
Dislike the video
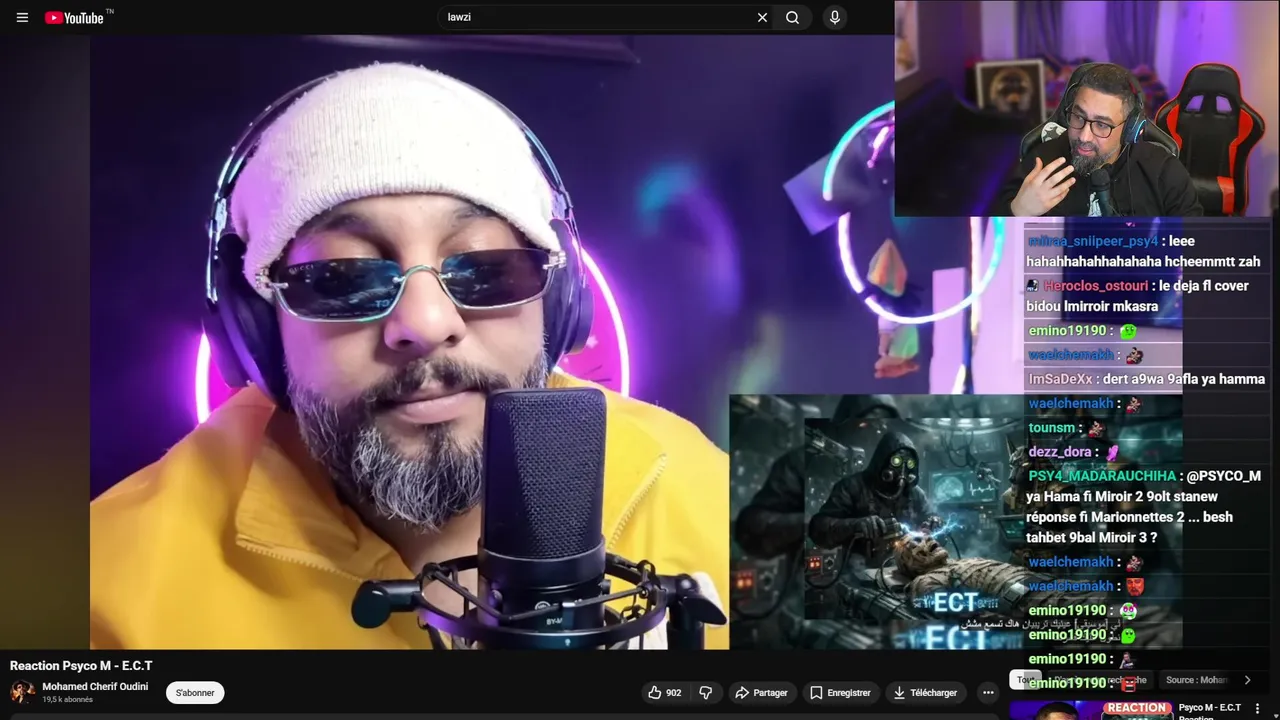[x=705, y=692]
